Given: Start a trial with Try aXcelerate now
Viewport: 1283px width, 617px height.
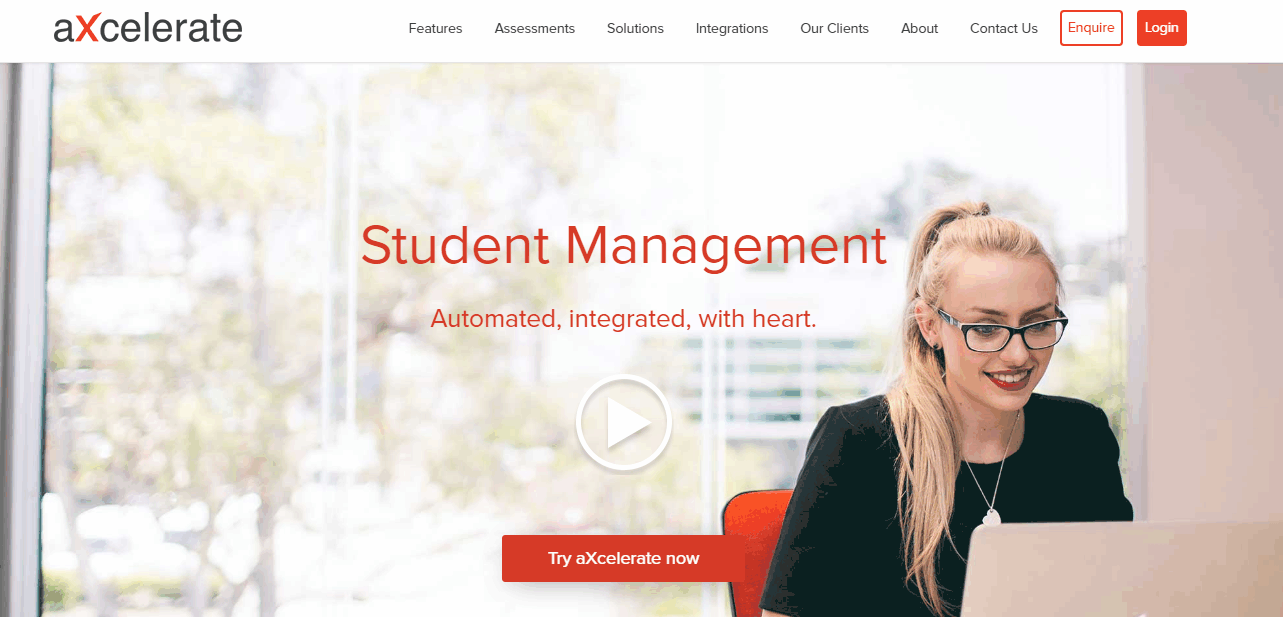Looking at the screenshot, I should pos(623,558).
